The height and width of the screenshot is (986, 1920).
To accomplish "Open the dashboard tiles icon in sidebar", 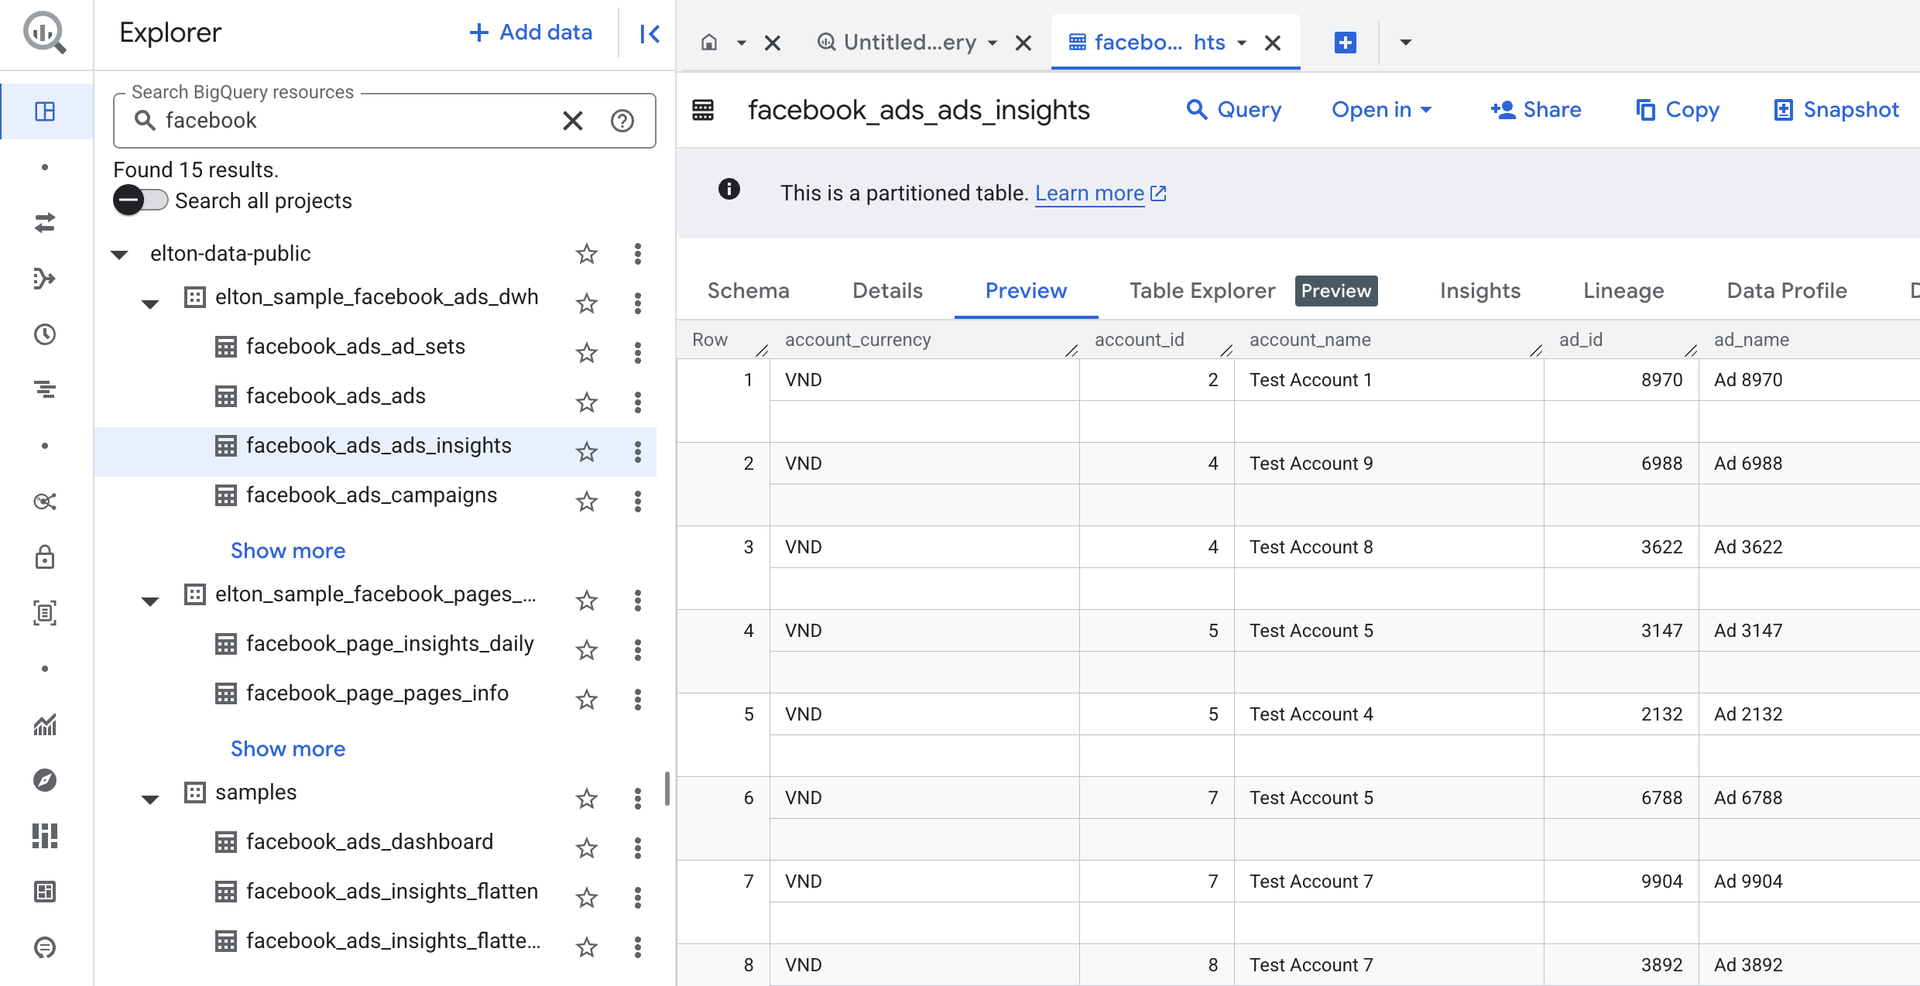I will point(45,836).
